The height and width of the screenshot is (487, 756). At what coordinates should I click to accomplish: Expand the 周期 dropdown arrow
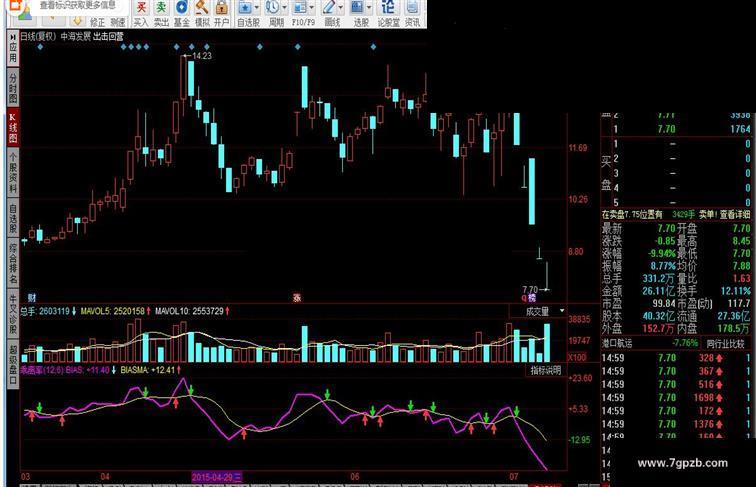pos(284,8)
